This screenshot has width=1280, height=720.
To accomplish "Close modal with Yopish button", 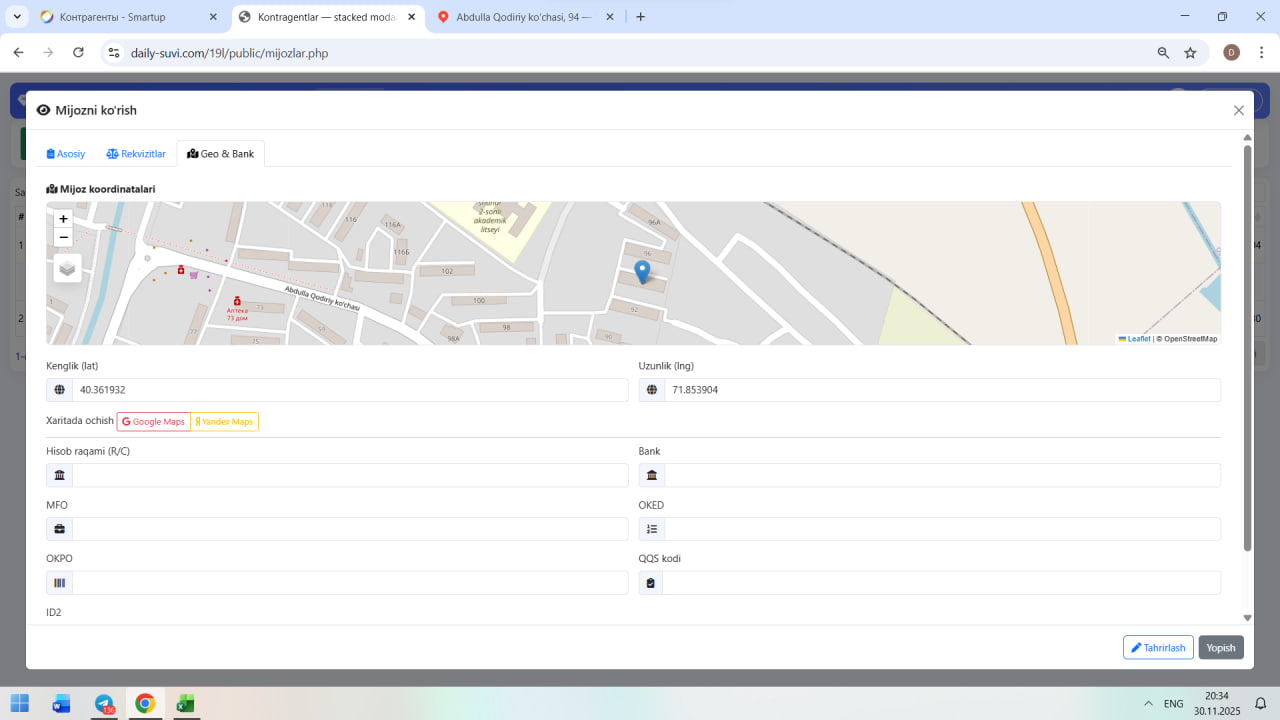I will 1221,648.
